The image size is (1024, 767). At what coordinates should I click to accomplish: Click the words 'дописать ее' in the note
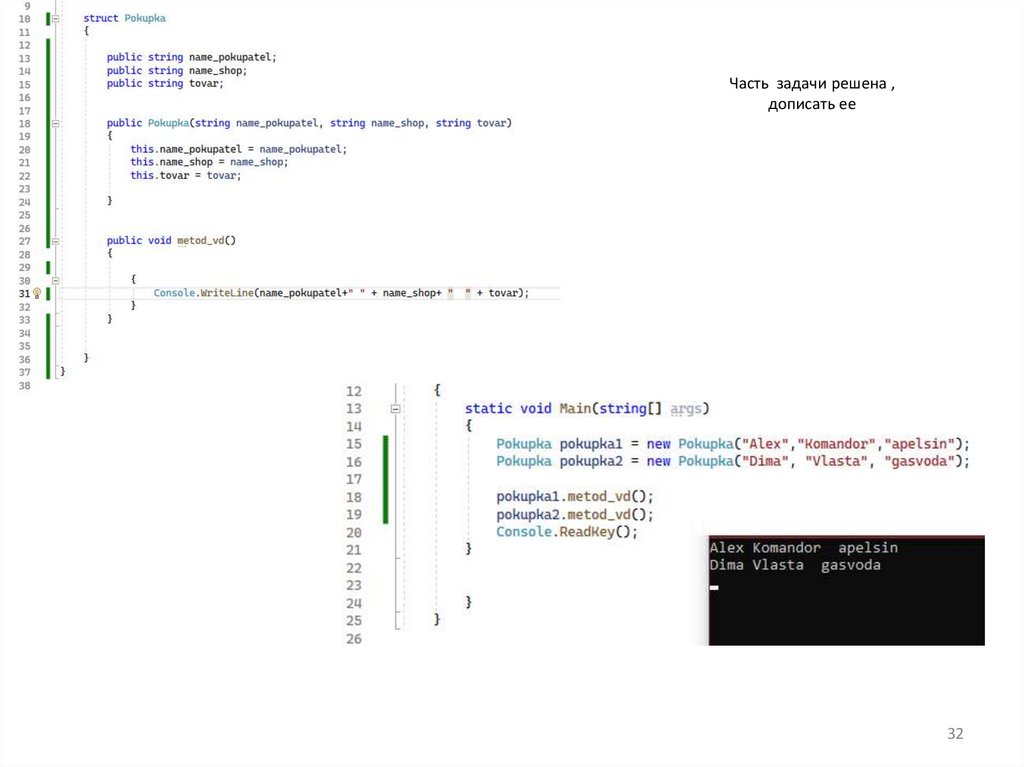click(x=812, y=105)
